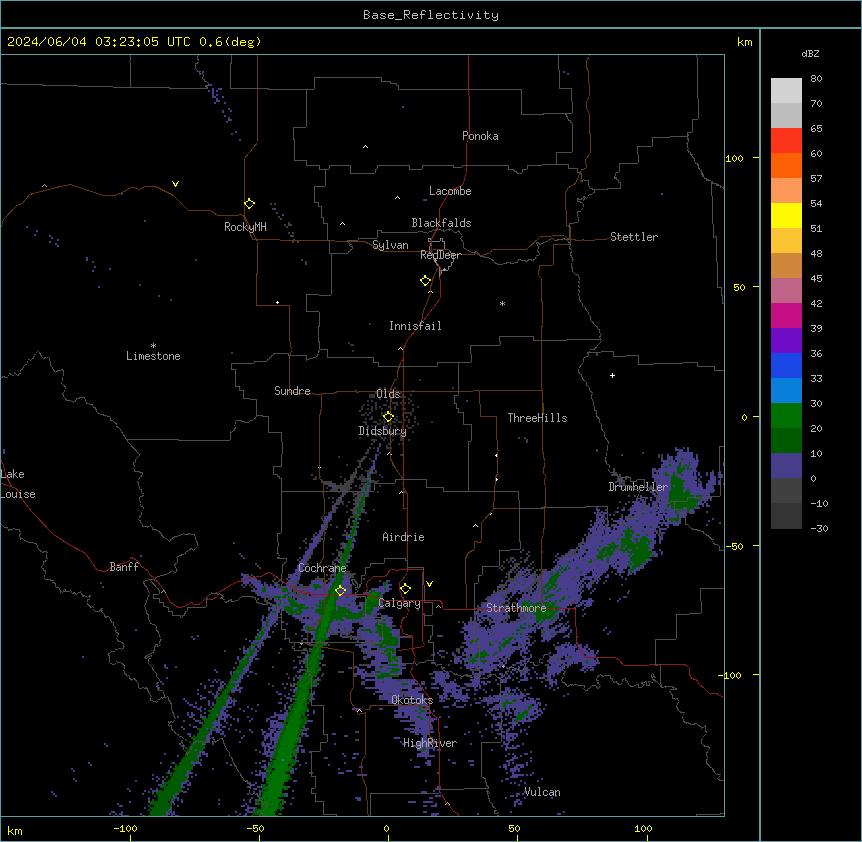The height and width of the screenshot is (842, 862).
Task: Click the yellow marker below Cochrane
Action: (340, 590)
